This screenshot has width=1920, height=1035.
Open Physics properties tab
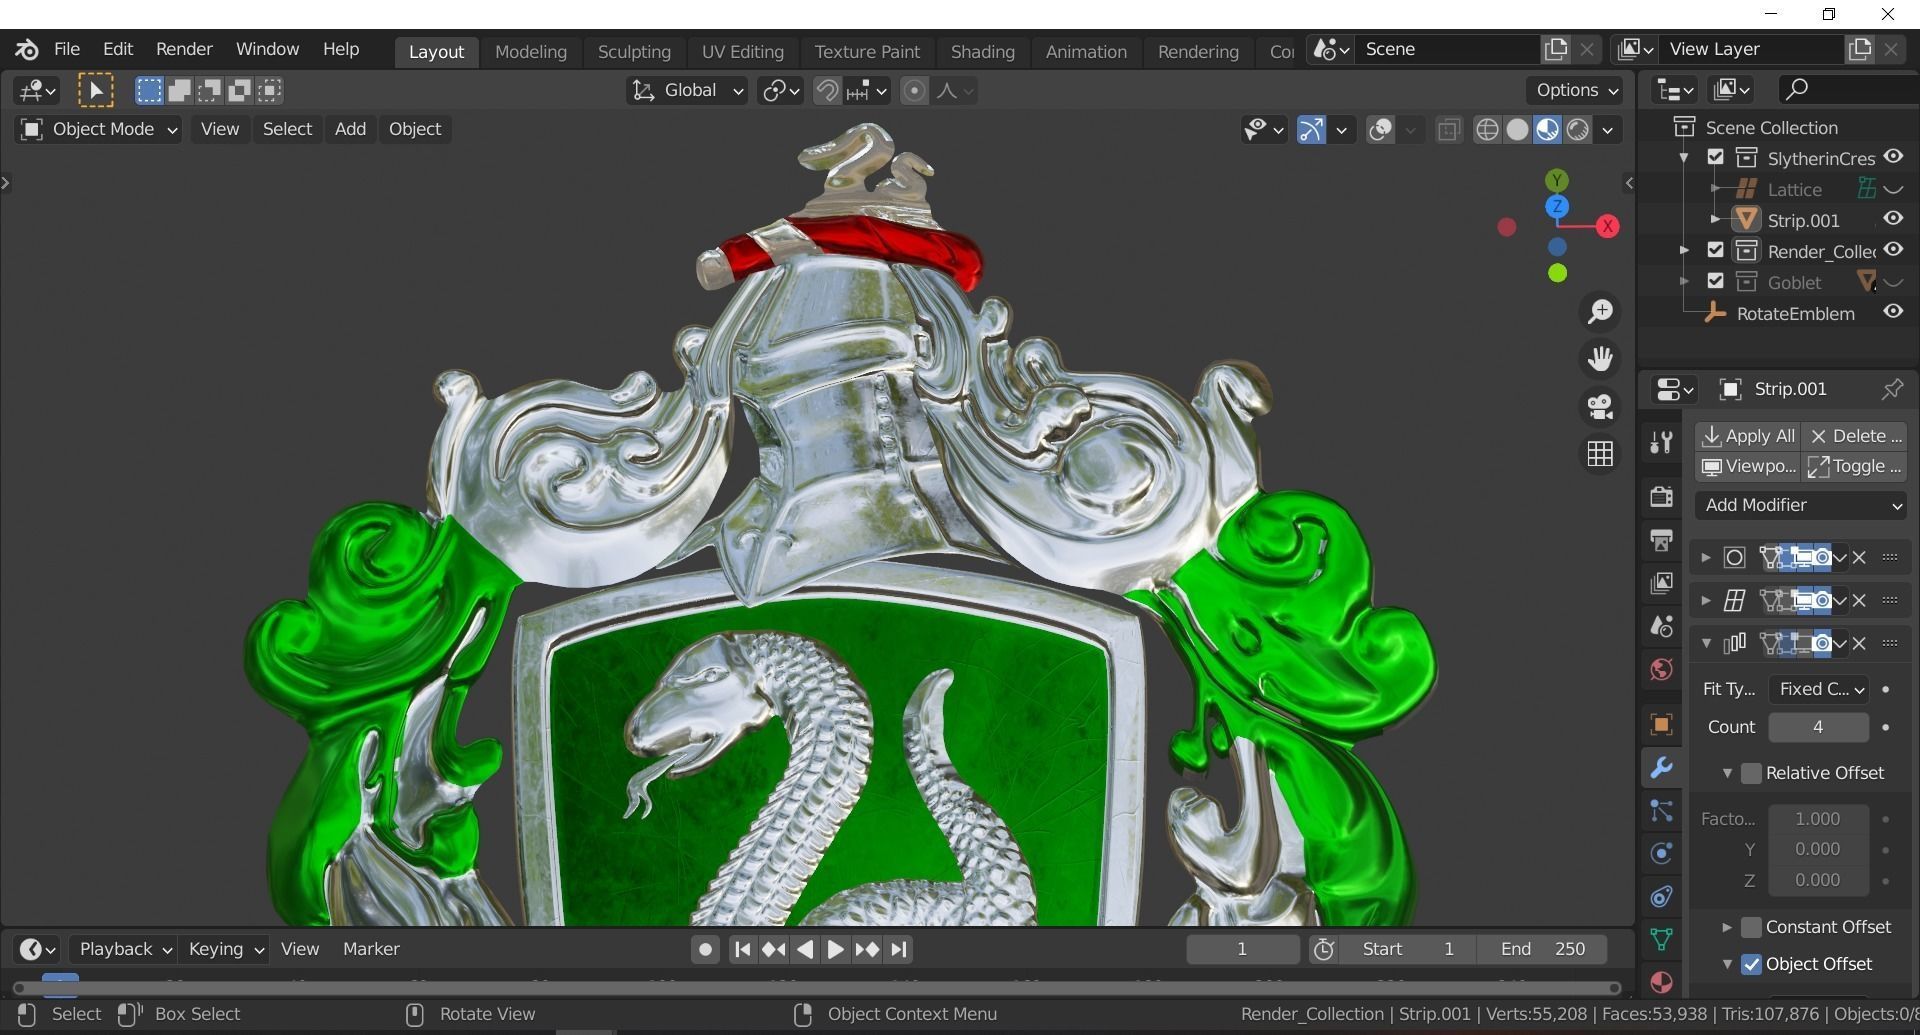coord(1661,853)
